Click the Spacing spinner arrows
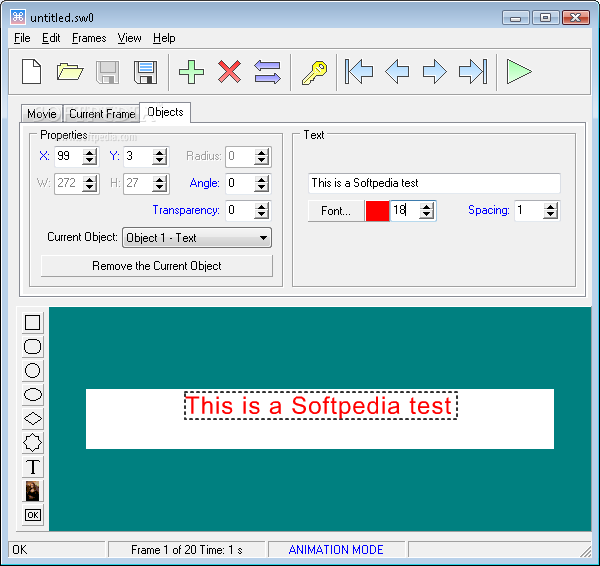Screen dimensions: 600x566 pos(550,210)
